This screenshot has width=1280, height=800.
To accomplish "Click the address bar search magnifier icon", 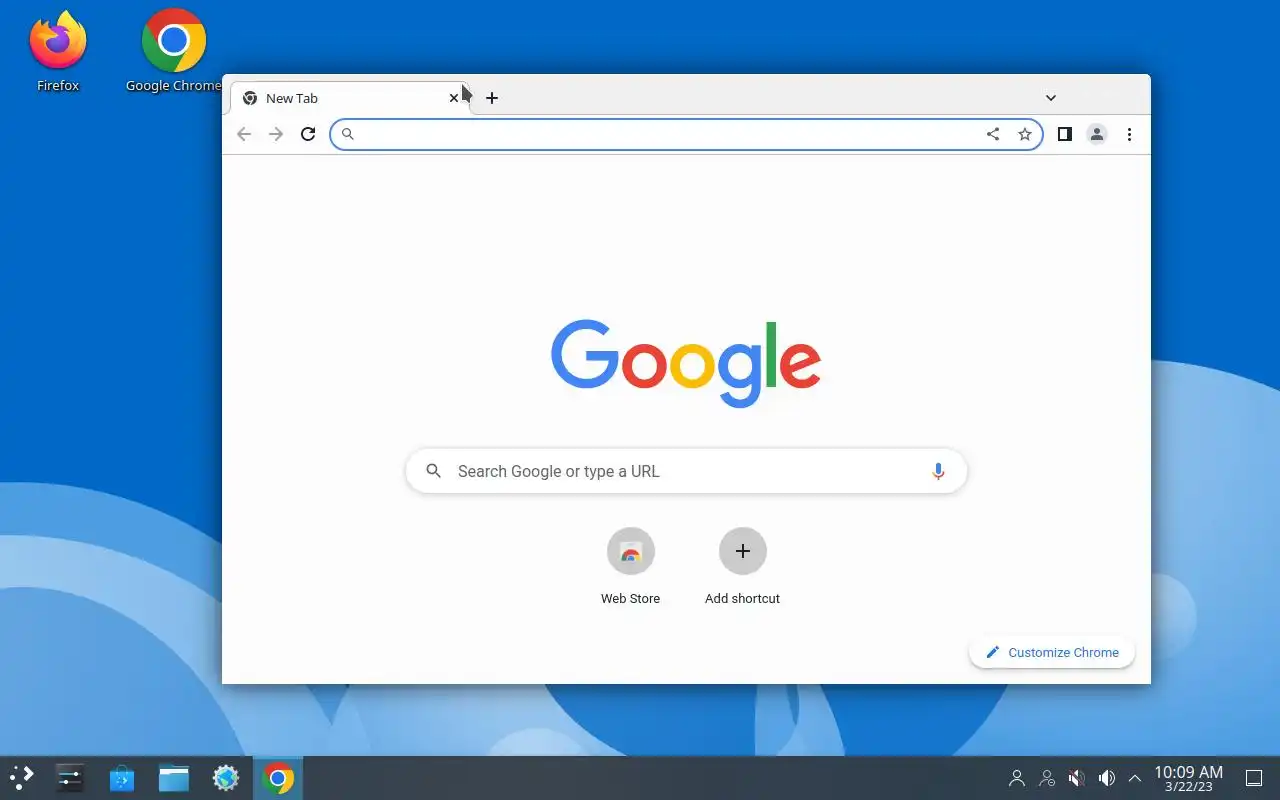I will (348, 134).
